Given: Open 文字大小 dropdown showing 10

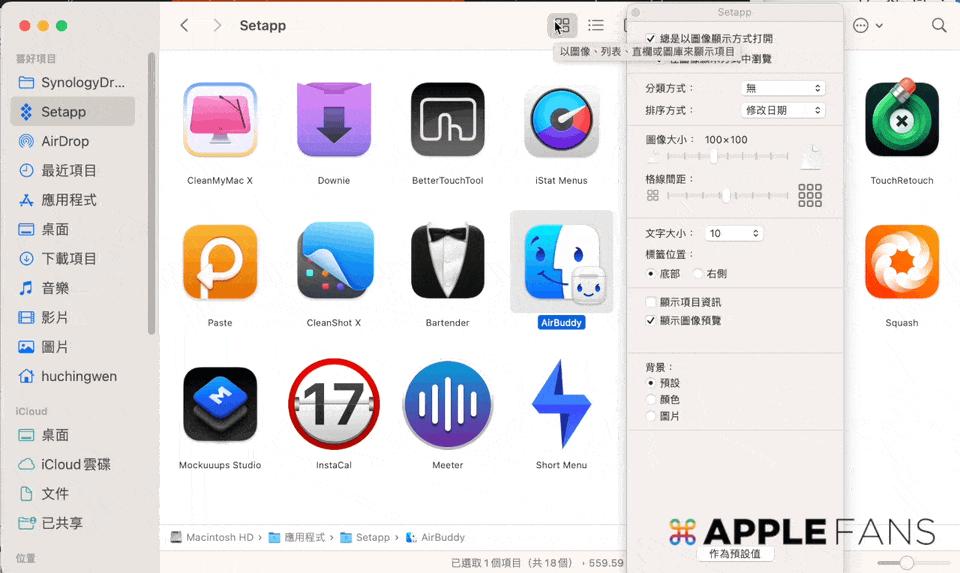Looking at the screenshot, I should click(x=733, y=233).
